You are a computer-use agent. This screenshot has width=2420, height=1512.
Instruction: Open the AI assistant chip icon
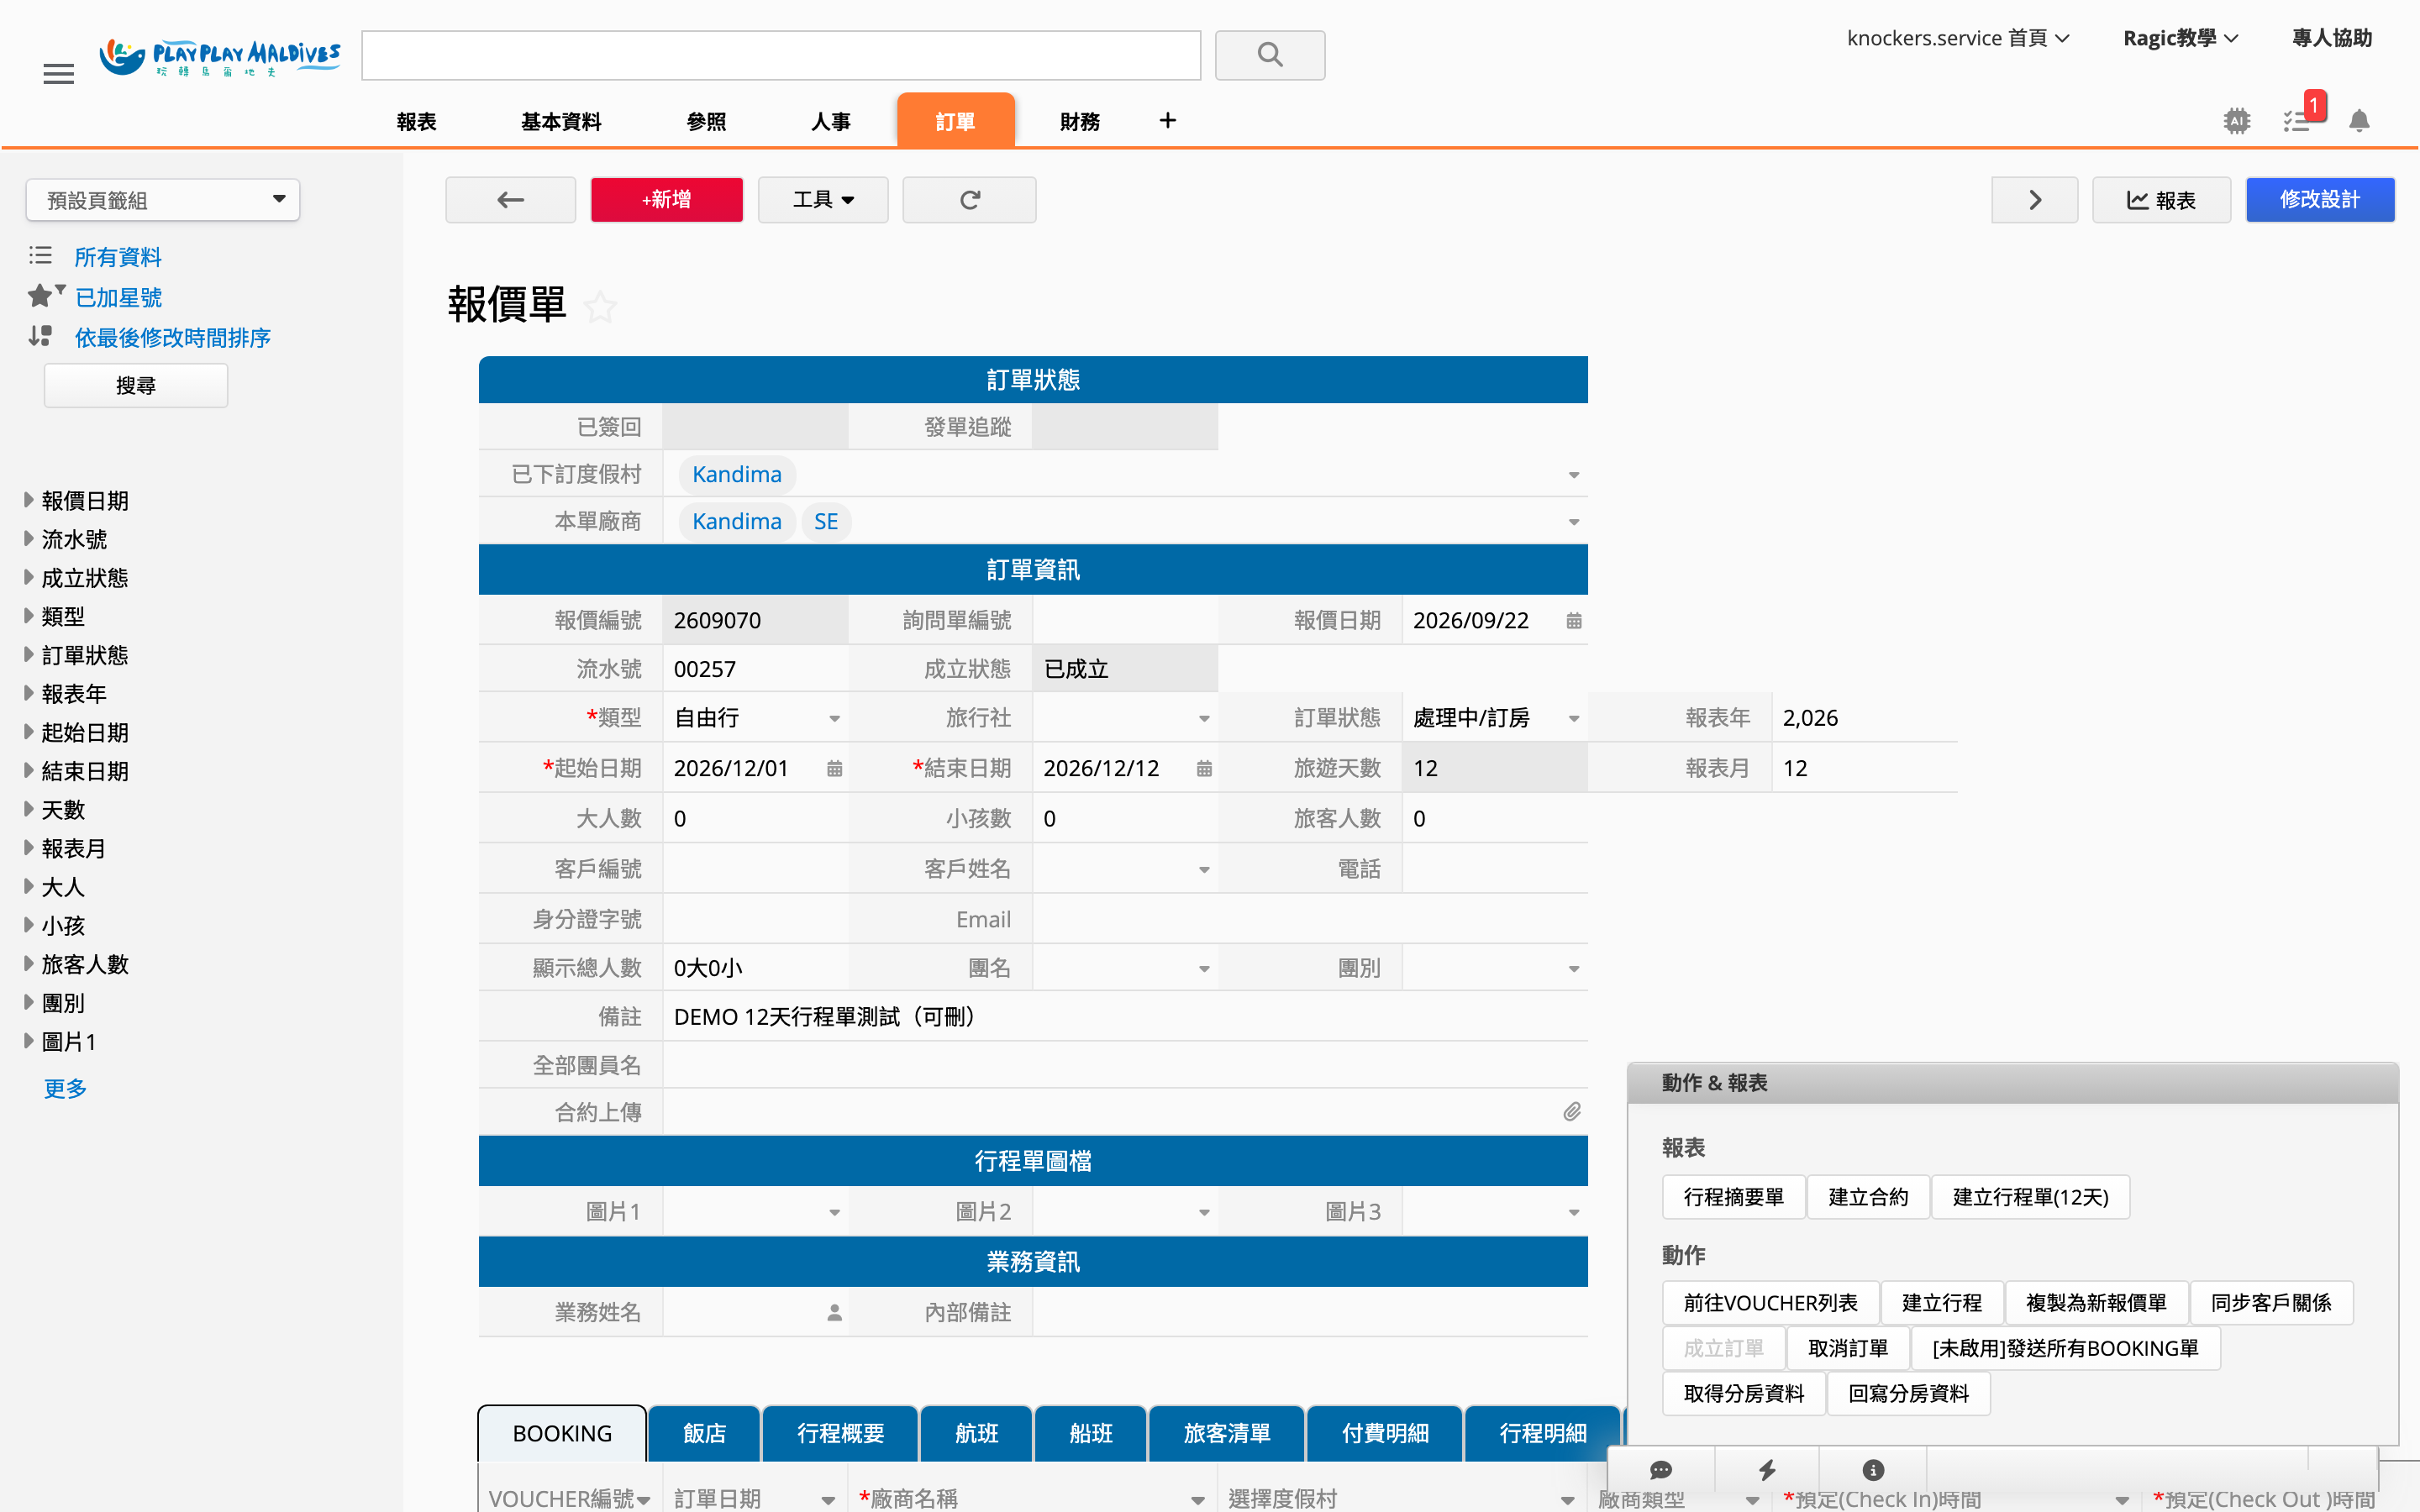[2237, 121]
